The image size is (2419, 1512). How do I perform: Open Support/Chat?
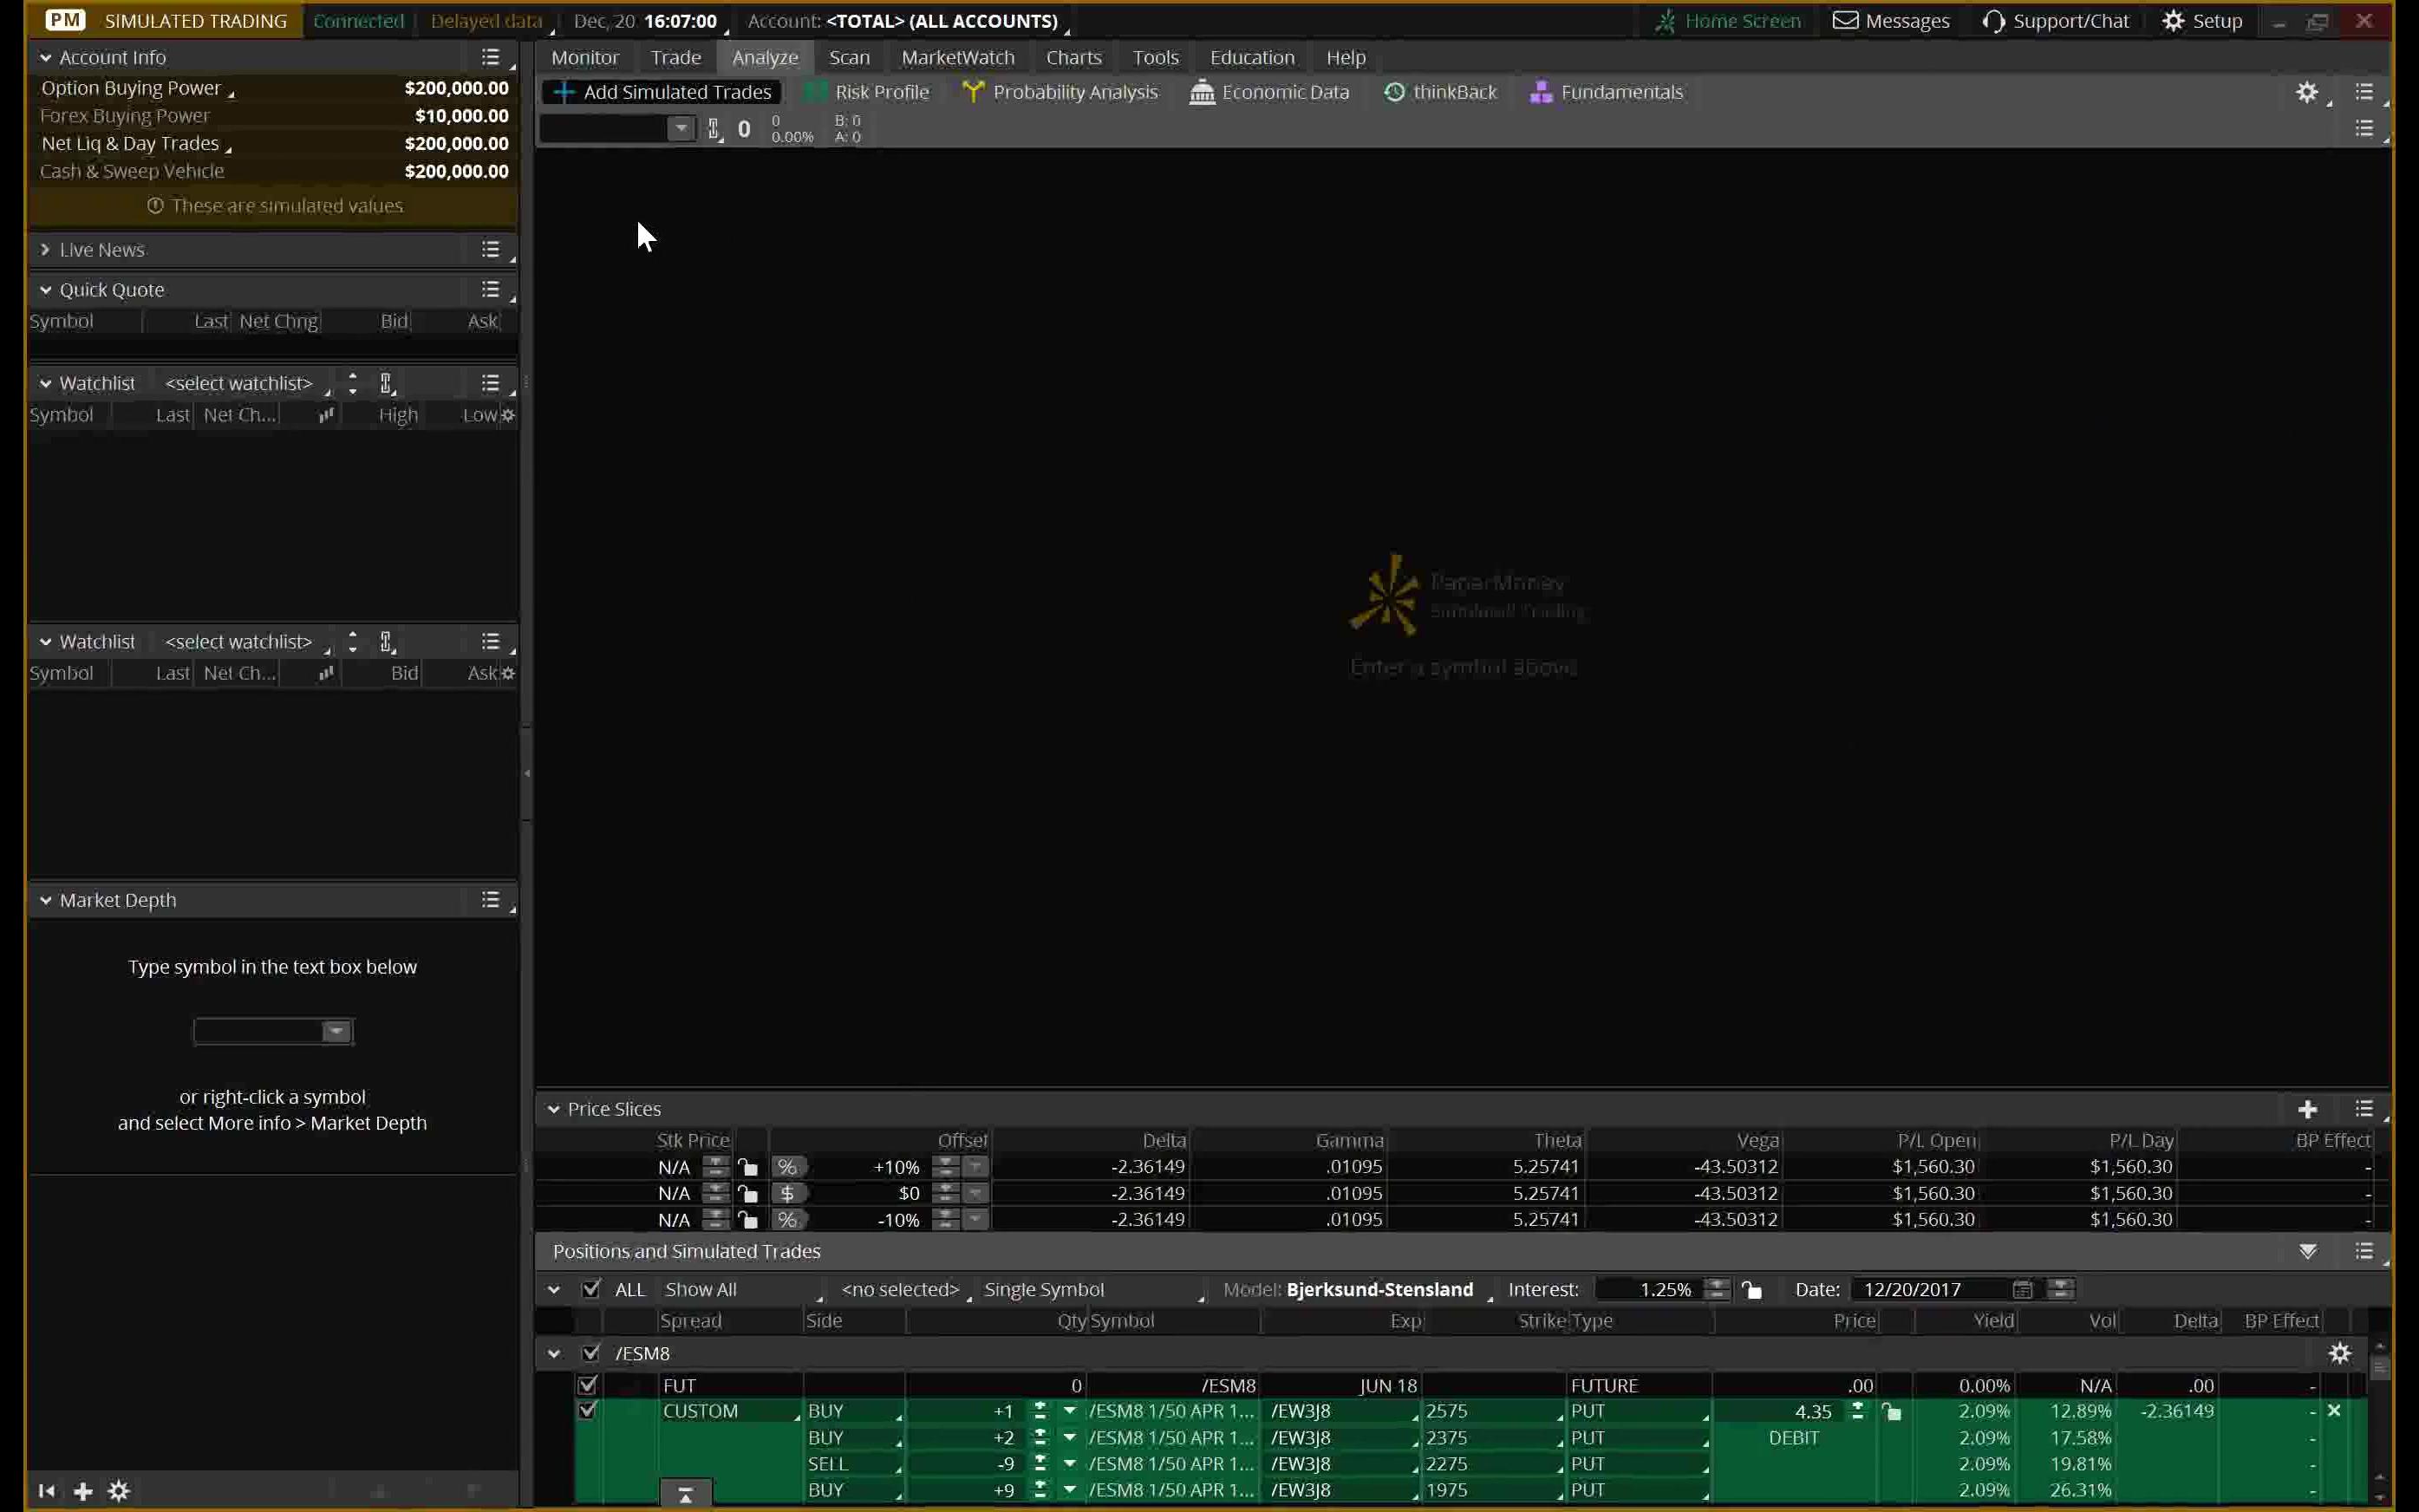pos(2056,21)
